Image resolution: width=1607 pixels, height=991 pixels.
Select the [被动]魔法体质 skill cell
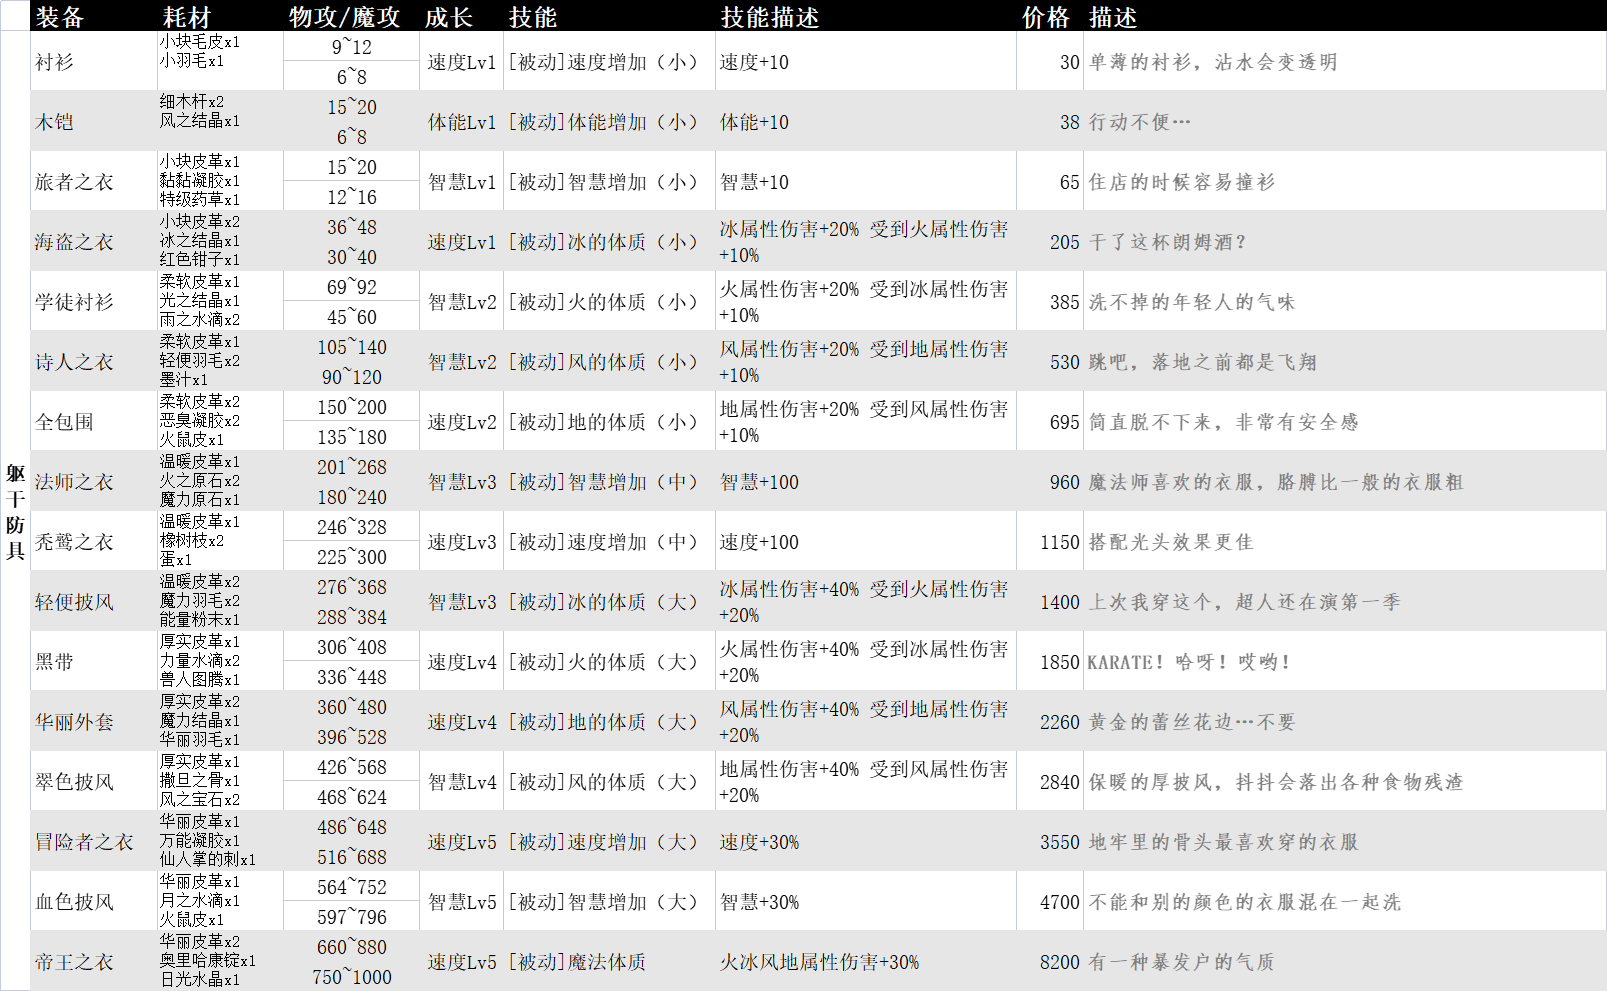(x=610, y=961)
